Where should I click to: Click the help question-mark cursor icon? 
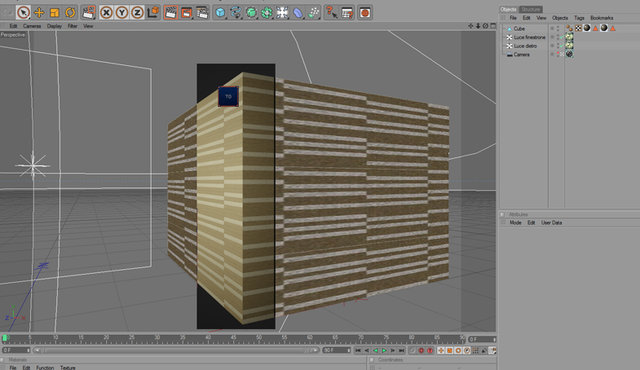(331, 13)
